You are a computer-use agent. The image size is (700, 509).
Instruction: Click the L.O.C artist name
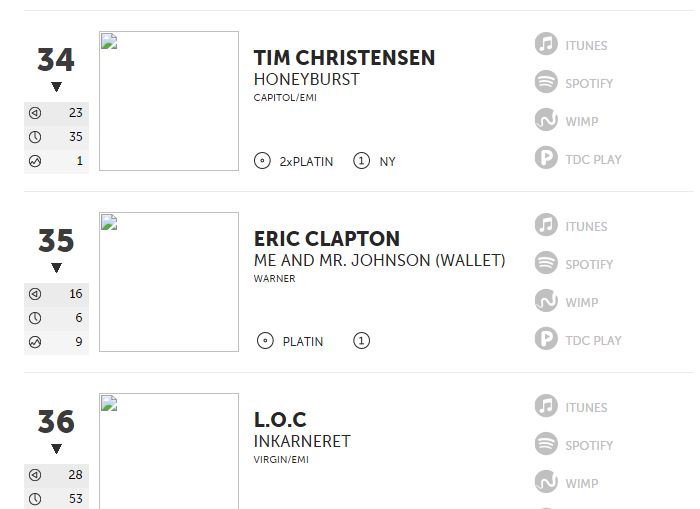click(280, 420)
